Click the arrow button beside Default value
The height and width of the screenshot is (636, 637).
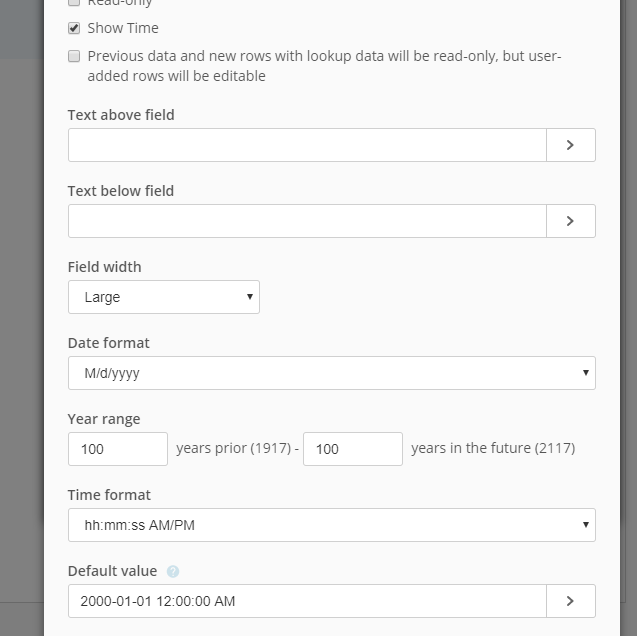coord(570,601)
